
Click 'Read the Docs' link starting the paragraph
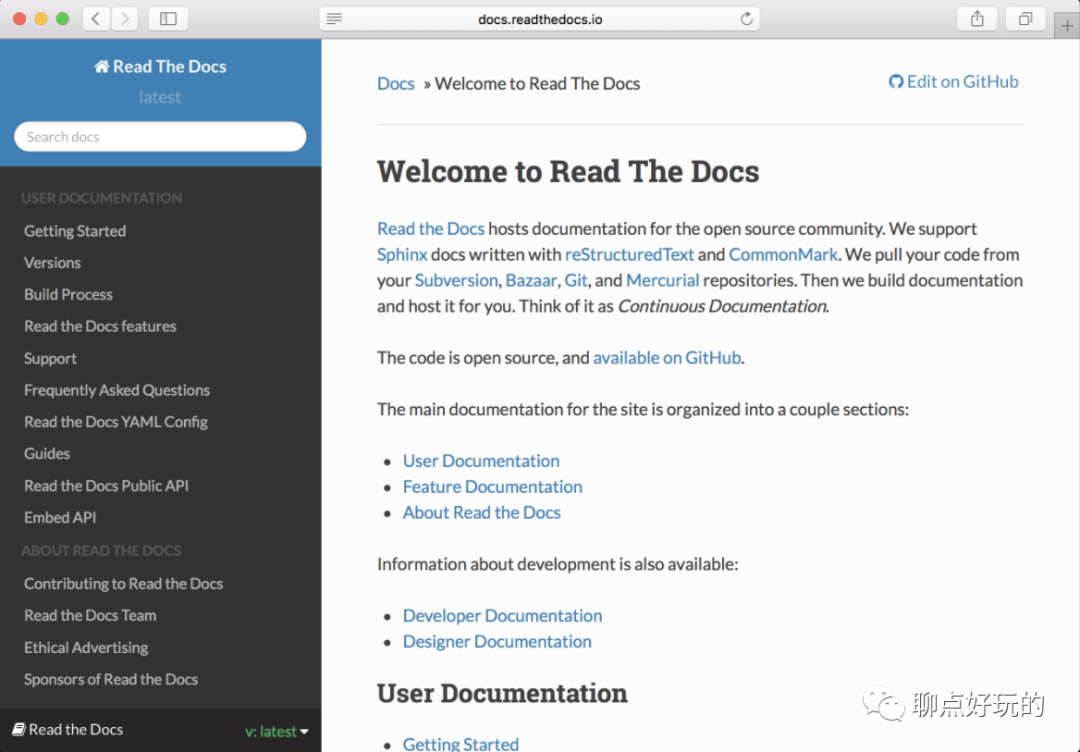(x=430, y=229)
